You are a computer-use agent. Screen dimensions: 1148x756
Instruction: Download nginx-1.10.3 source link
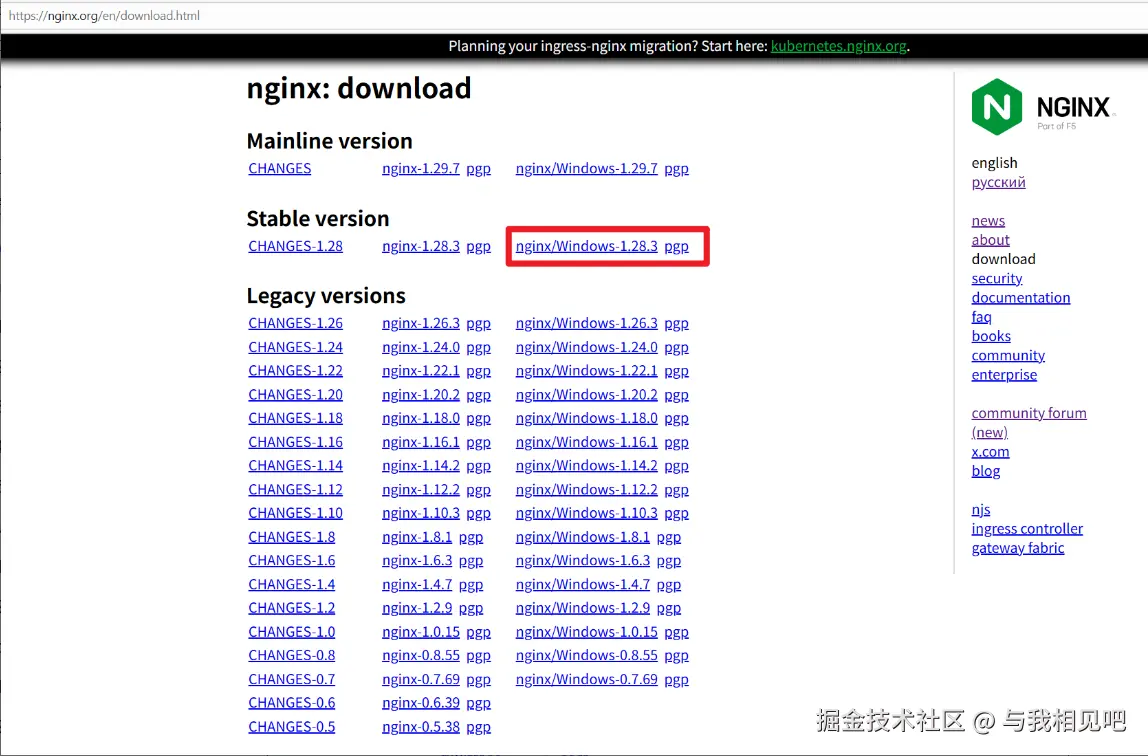(421, 513)
